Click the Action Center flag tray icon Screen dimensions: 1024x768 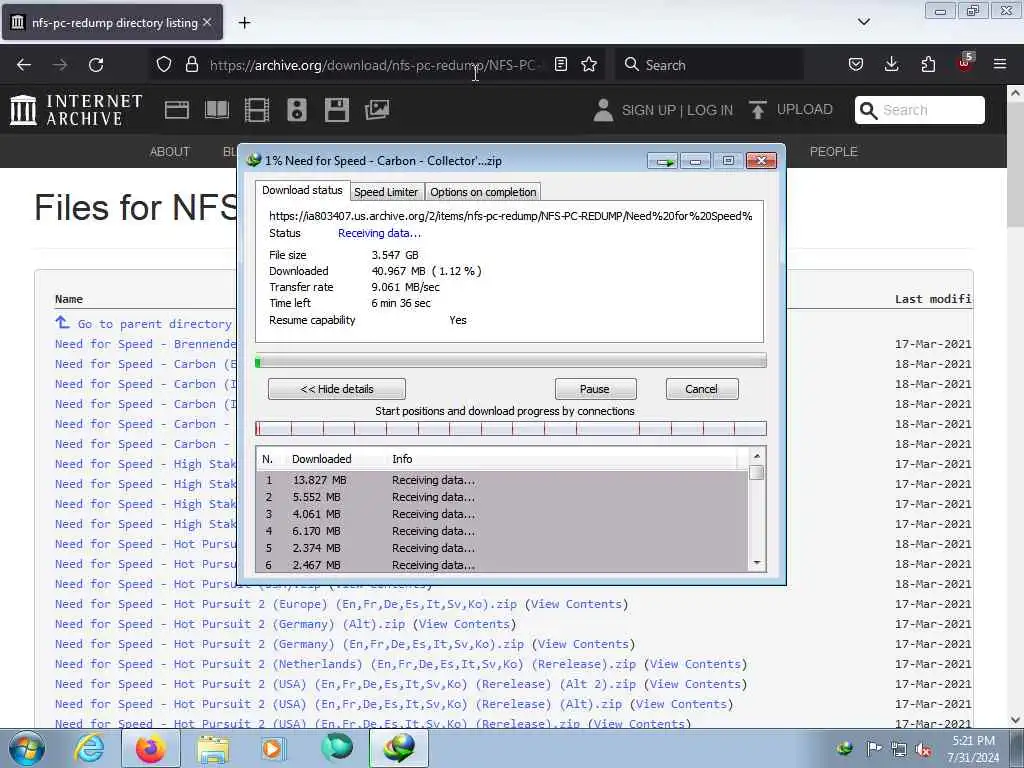[x=874, y=749]
